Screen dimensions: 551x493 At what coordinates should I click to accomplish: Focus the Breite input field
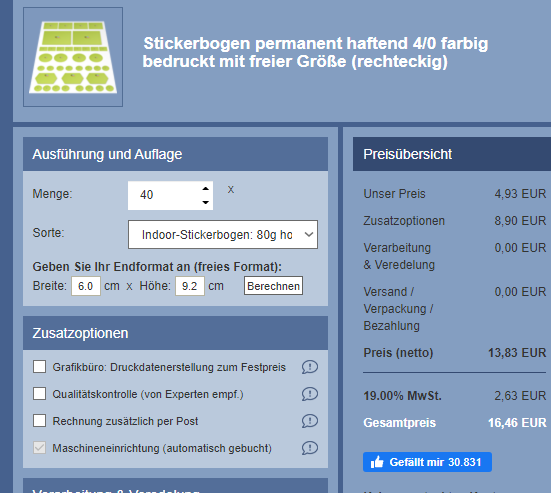(x=86, y=286)
